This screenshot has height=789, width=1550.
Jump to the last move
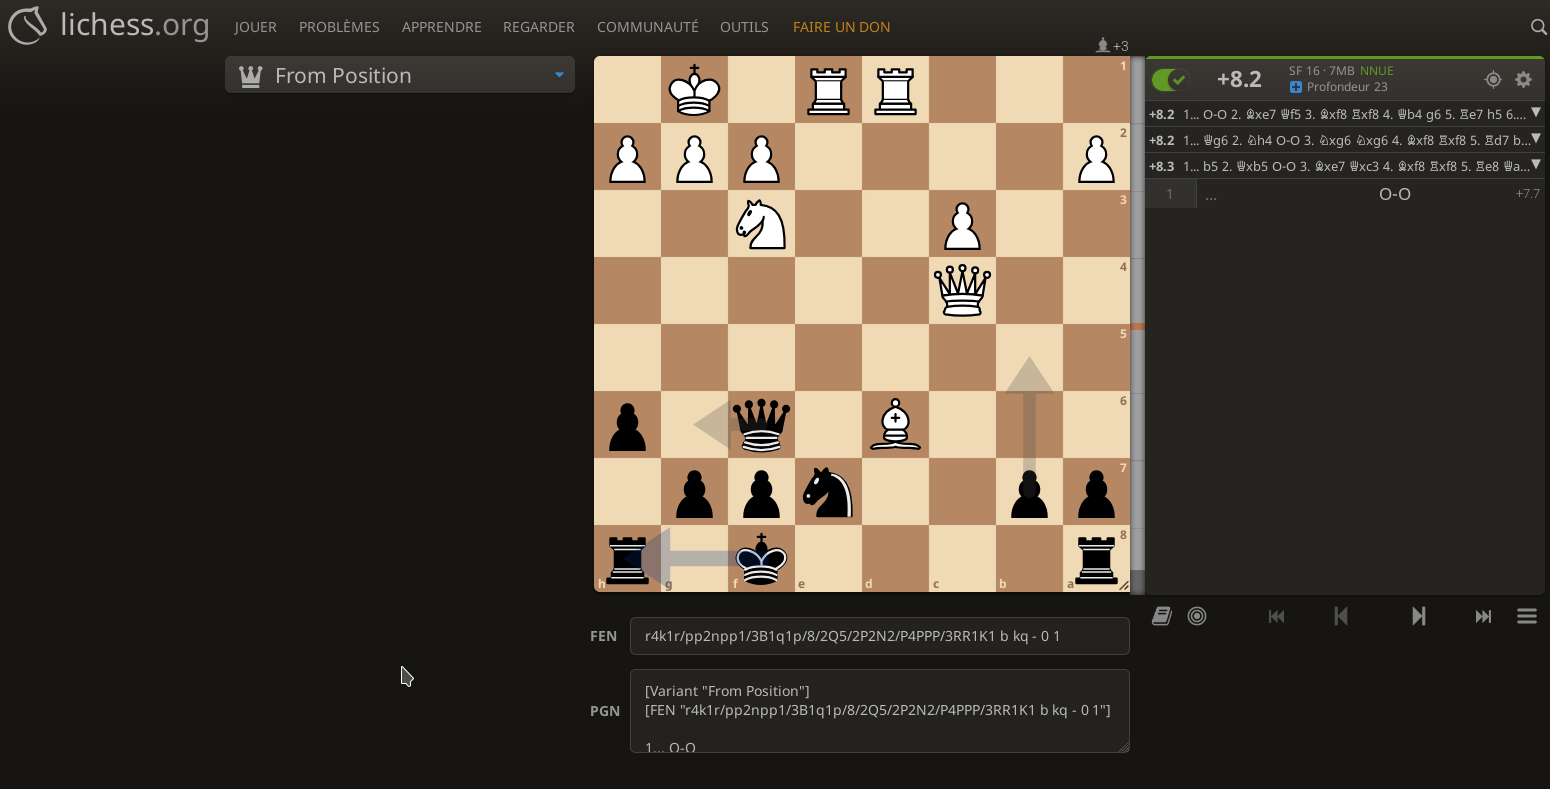coord(1483,616)
